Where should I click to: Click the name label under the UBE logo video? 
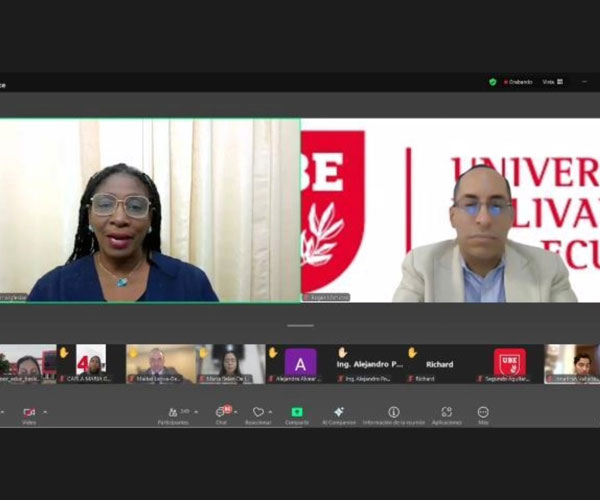click(326, 297)
